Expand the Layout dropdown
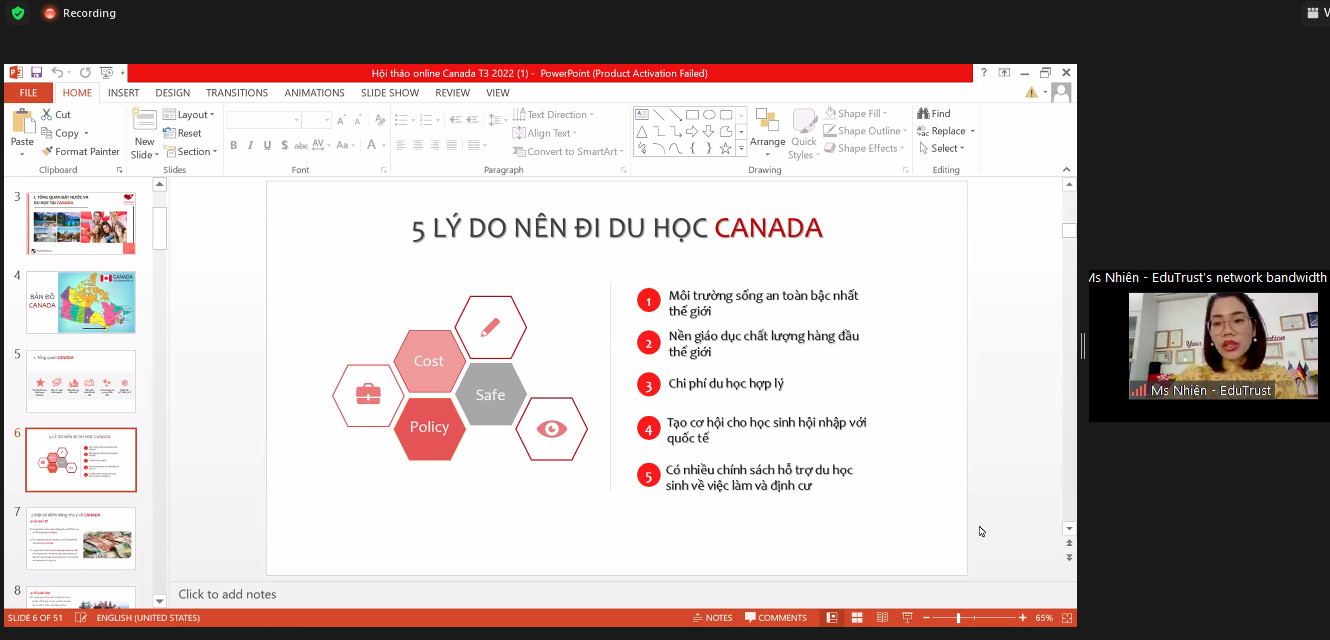Viewport: 1330px width, 640px height. [x=190, y=115]
